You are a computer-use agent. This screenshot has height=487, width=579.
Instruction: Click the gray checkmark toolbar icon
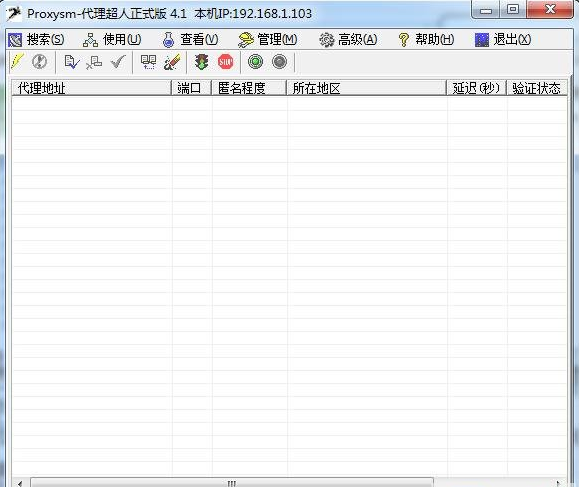click(x=118, y=62)
